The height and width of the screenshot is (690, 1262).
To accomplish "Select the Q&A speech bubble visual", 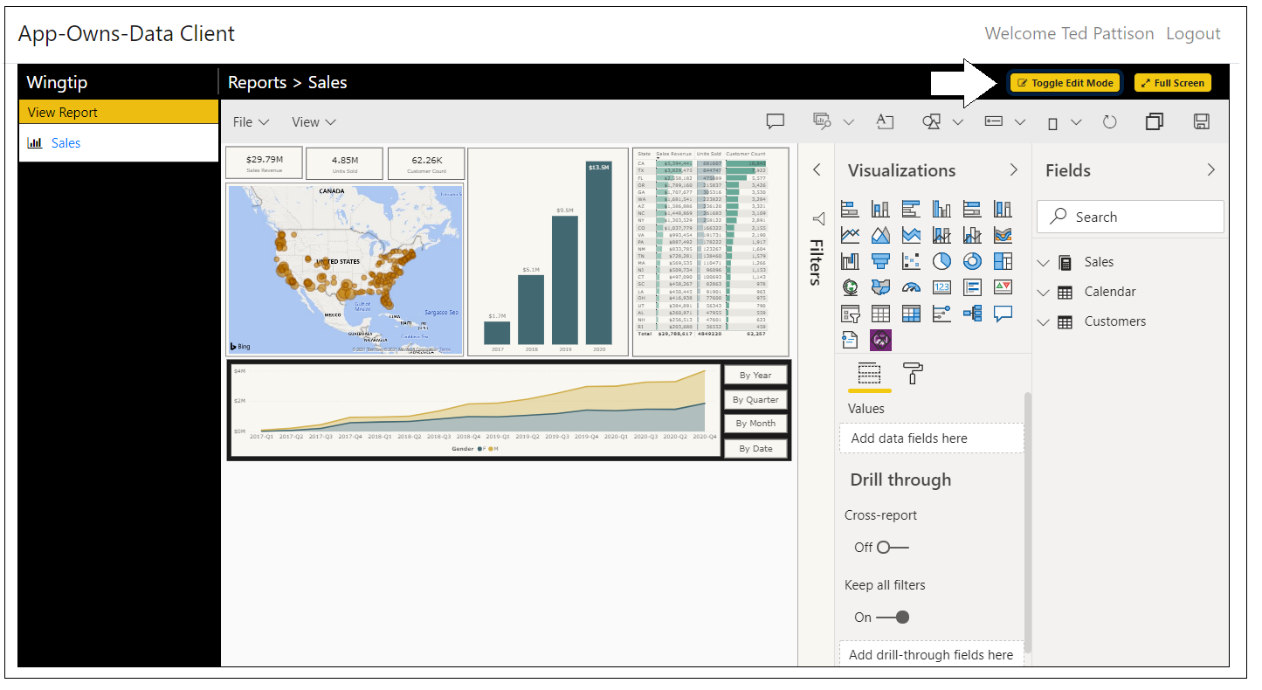I will click(1003, 313).
